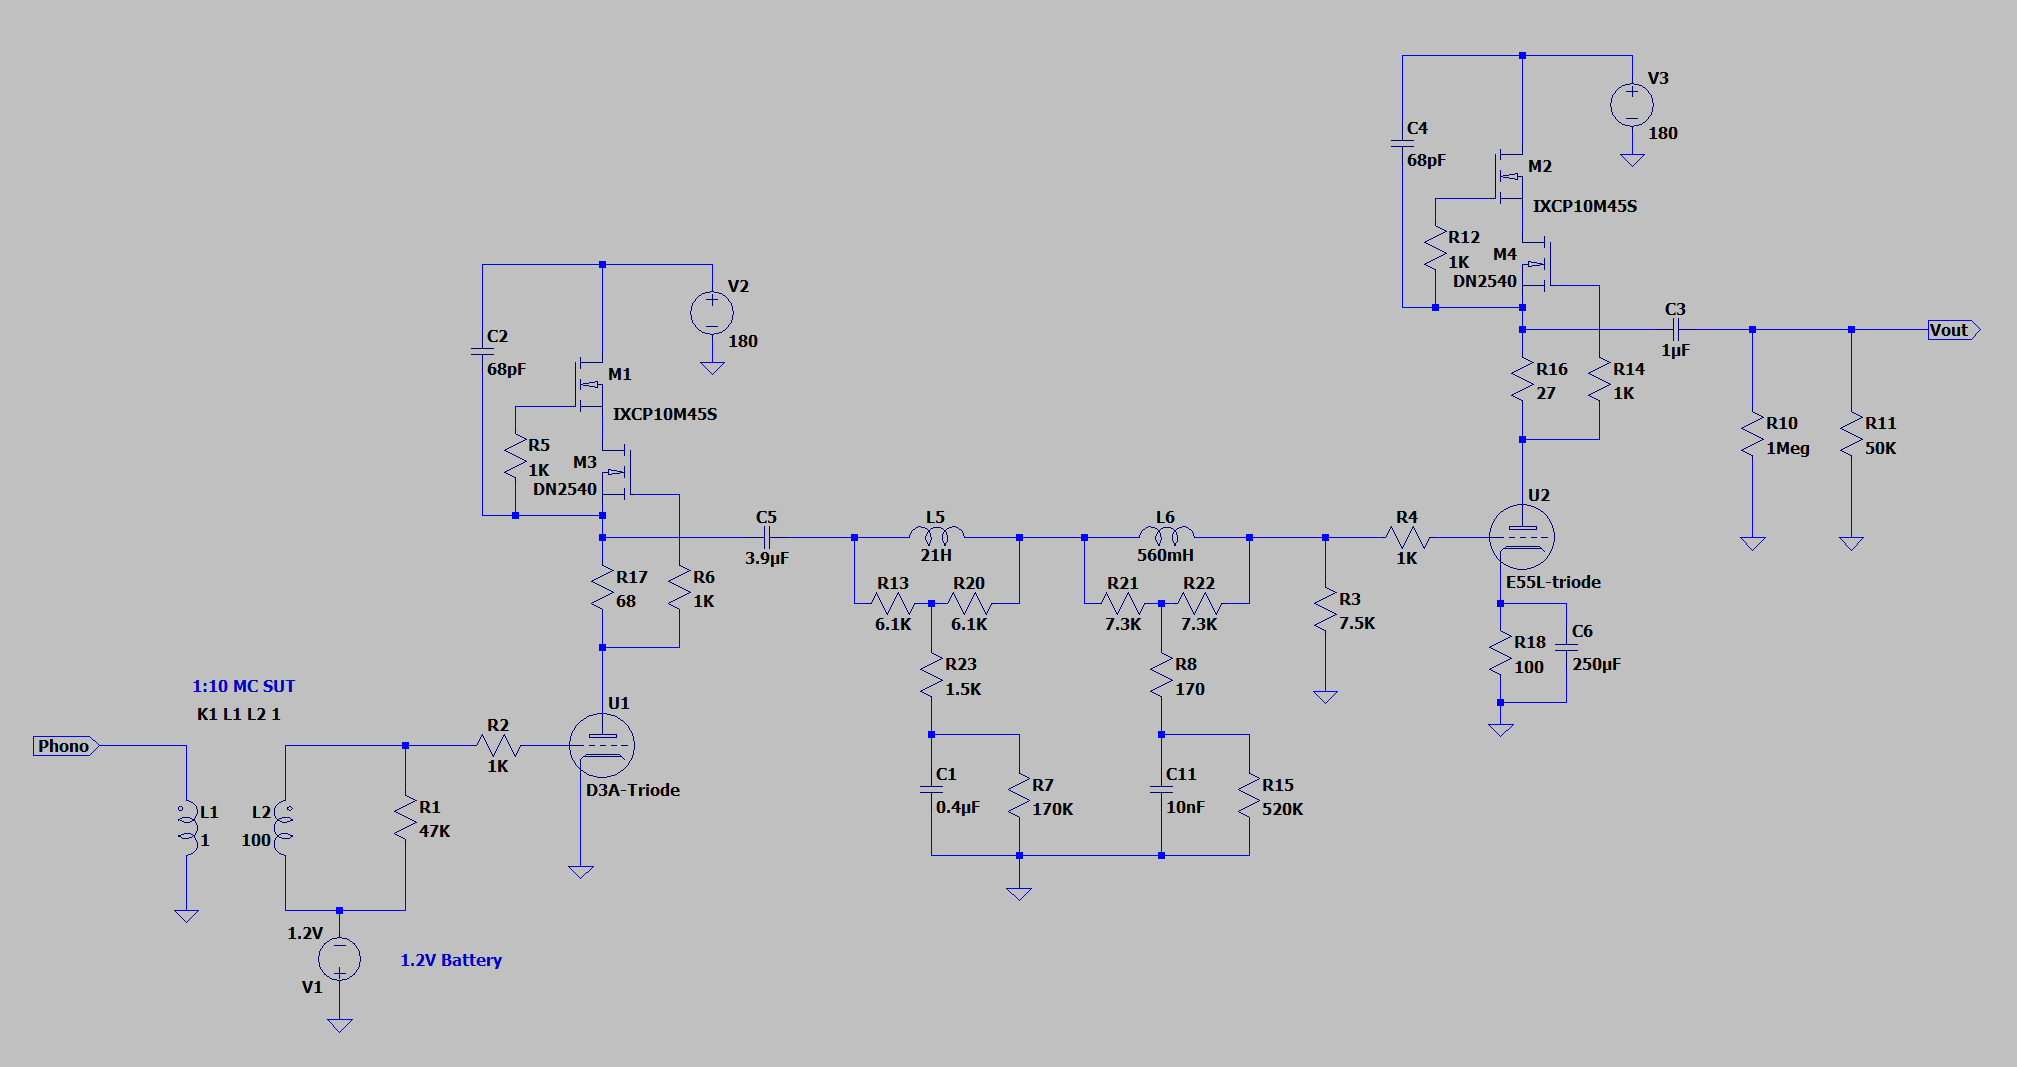Select the ground symbol below L1 winding
Viewport: 2017px width, 1067px height.
click(x=186, y=915)
